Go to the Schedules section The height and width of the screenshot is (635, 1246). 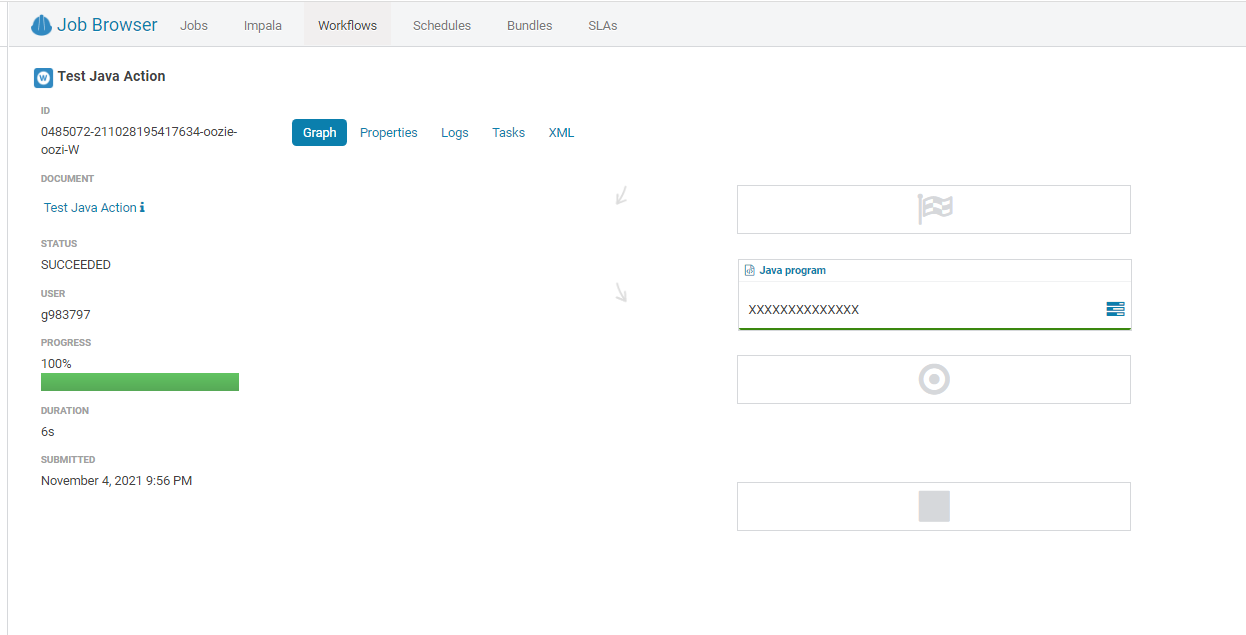click(x=441, y=25)
